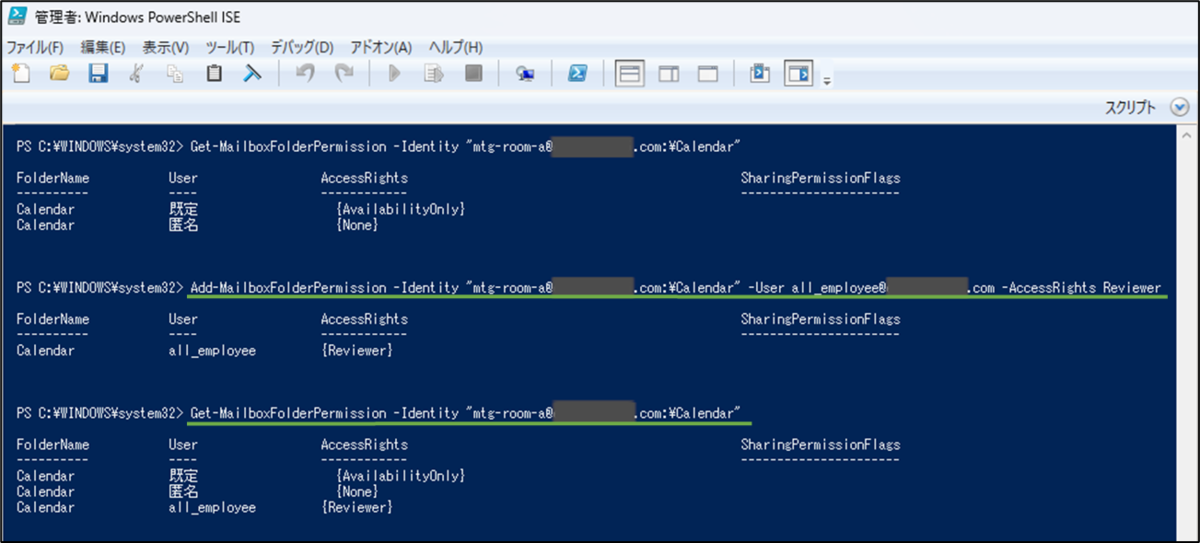The height and width of the screenshot is (543, 1200).
Task: Click FolderName header in the last table
Action: [x=53, y=445]
